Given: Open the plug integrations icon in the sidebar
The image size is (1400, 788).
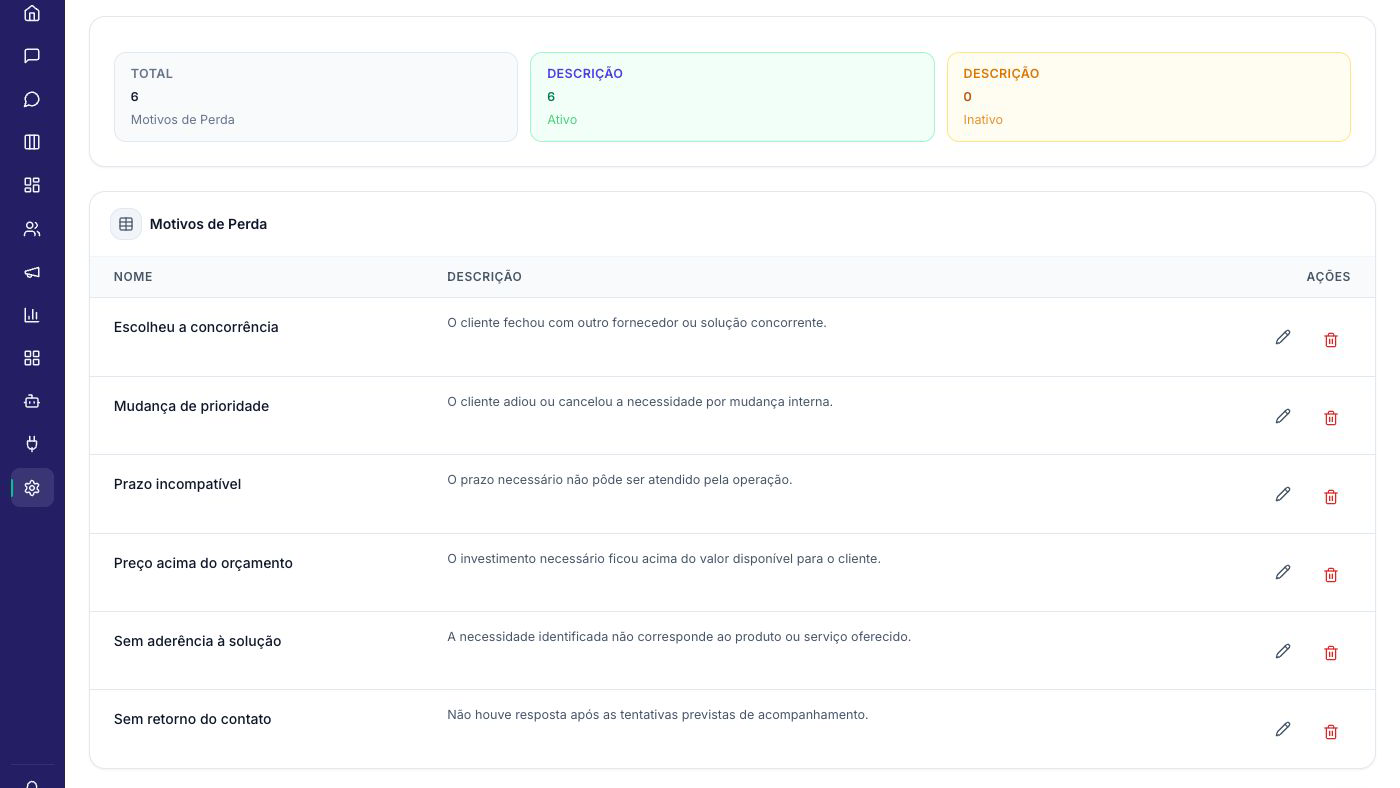Looking at the screenshot, I should (x=32, y=444).
